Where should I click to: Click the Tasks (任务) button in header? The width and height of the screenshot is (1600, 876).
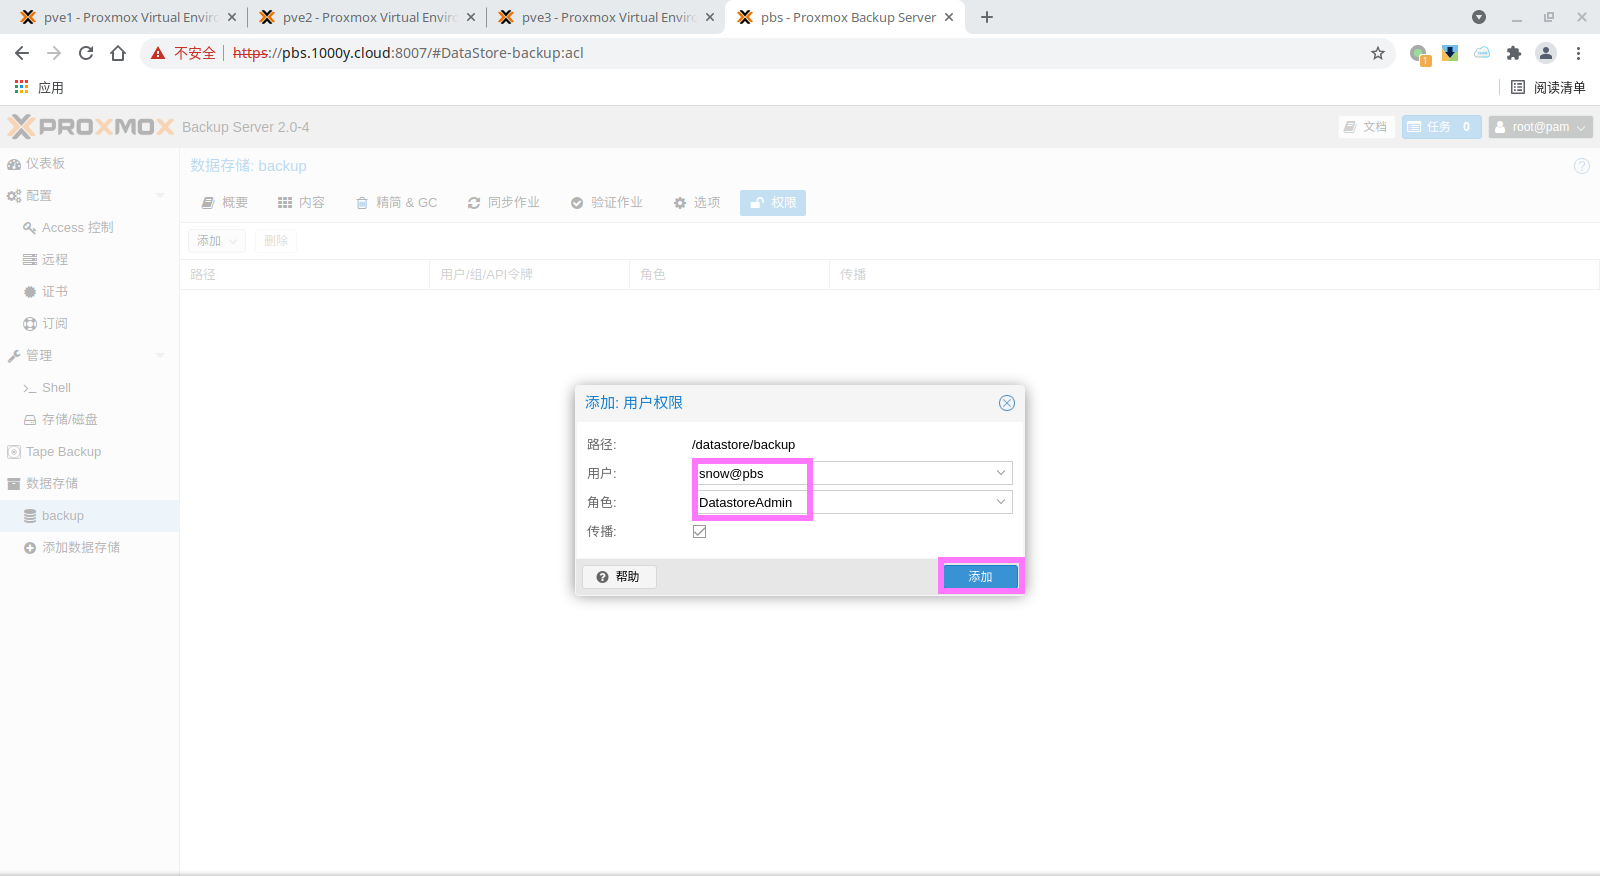pyautogui.click(x=1440, y=127)
